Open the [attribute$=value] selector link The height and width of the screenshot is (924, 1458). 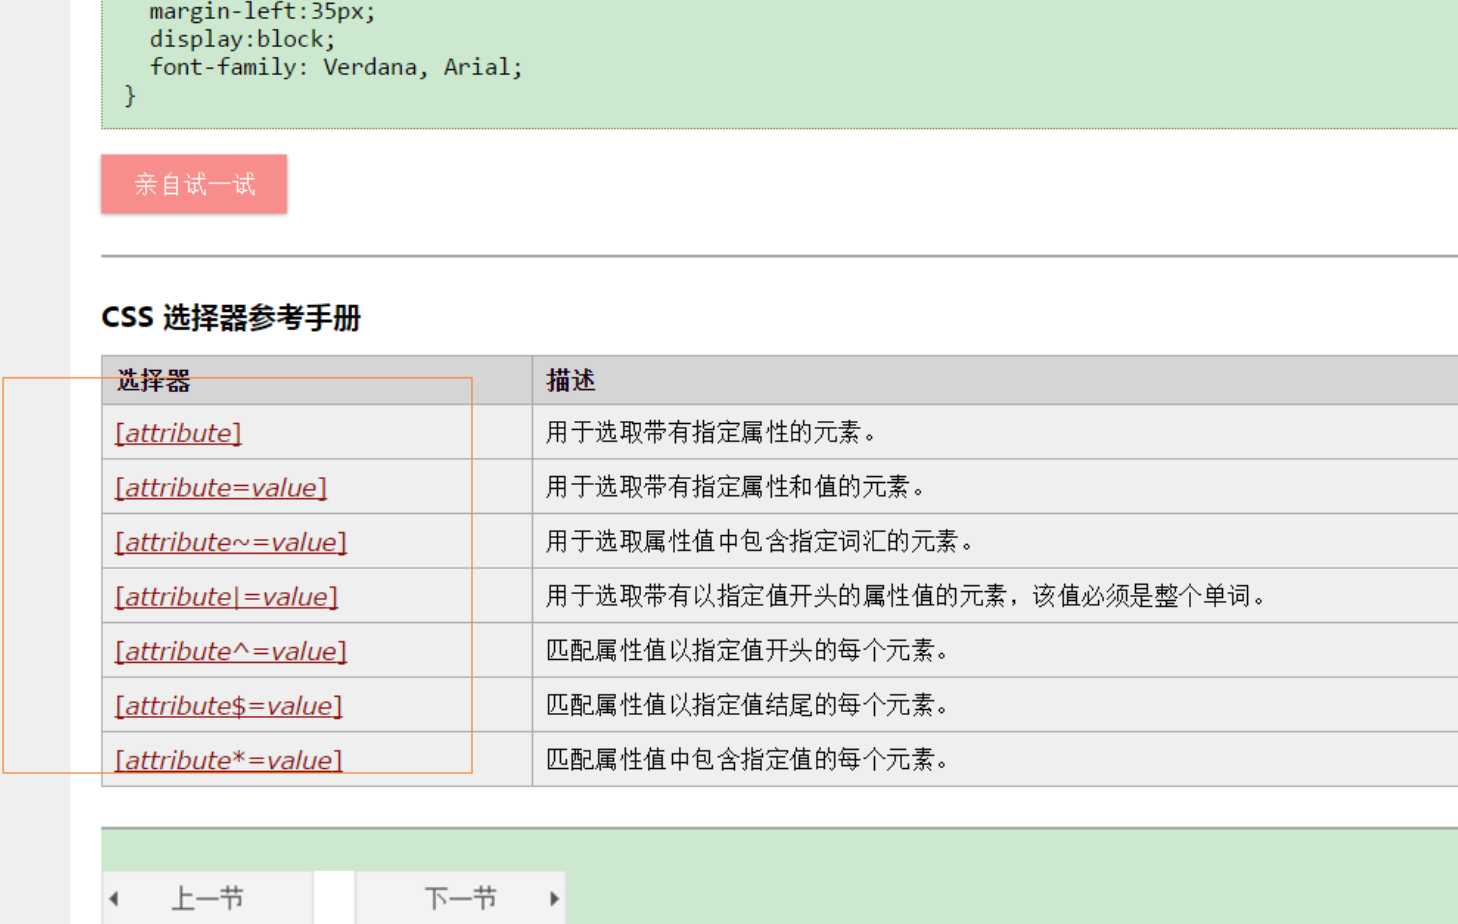pos(229,706)
